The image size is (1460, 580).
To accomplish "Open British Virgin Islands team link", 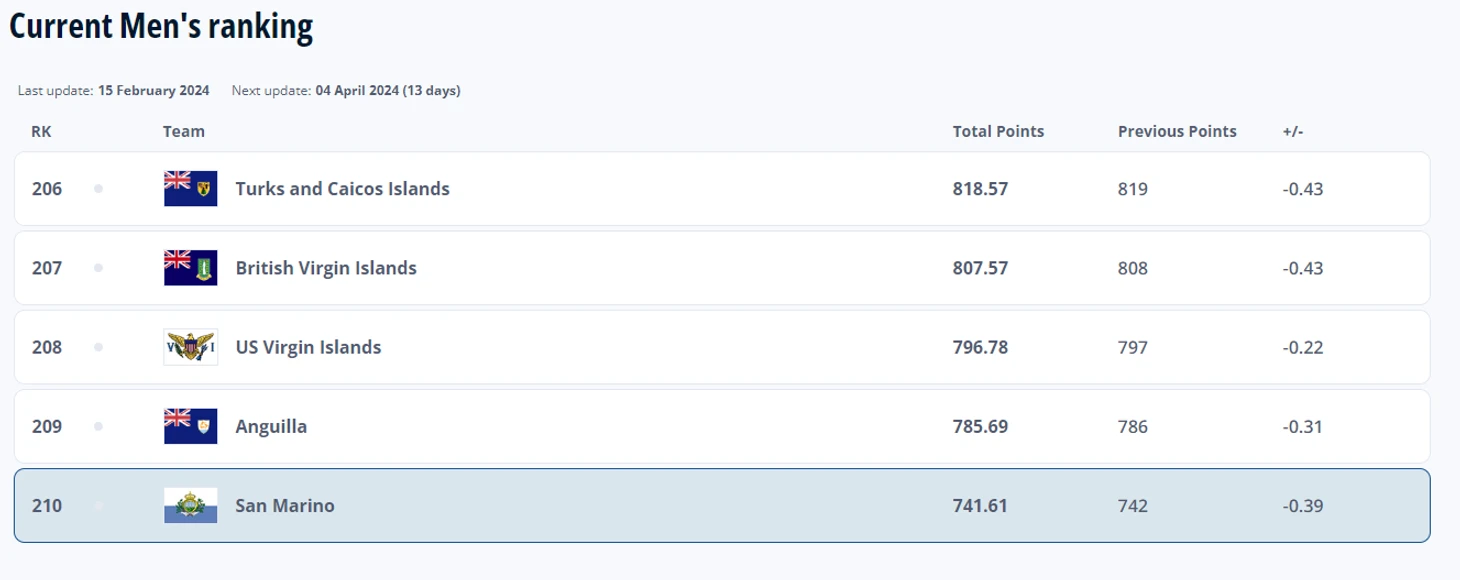I will coord(326,268).
